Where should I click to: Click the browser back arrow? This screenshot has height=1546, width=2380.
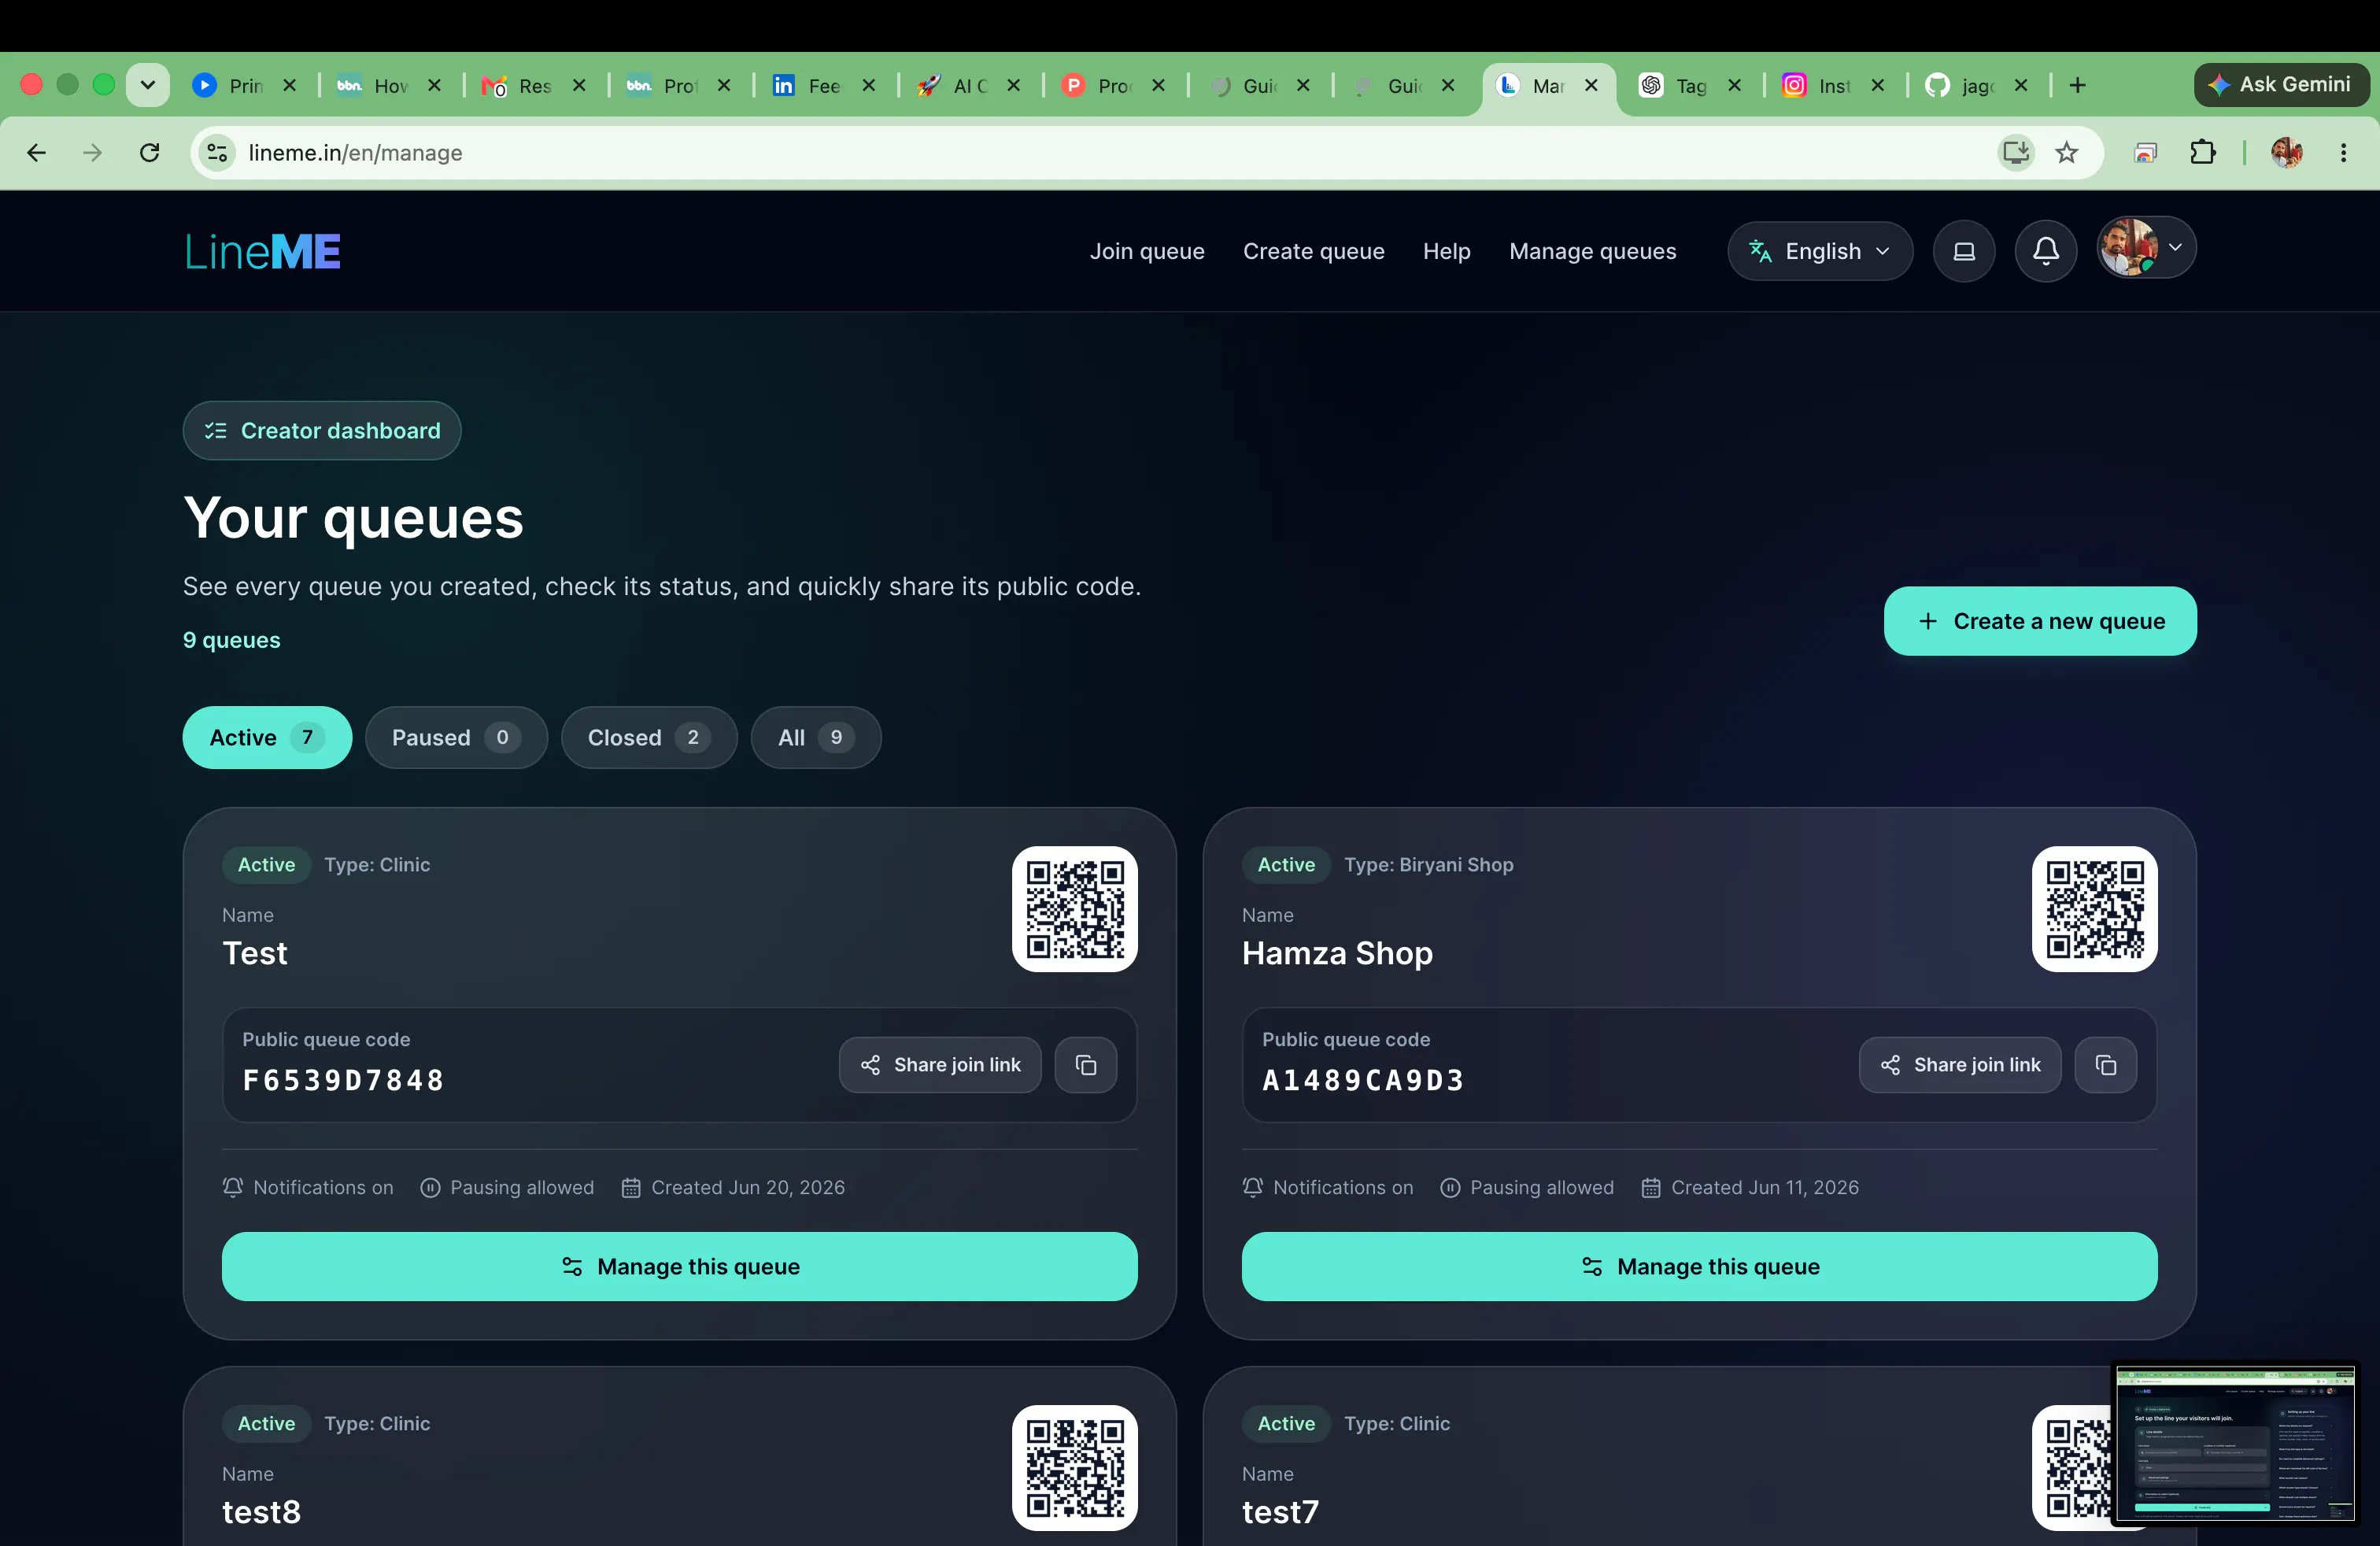pos(36,152)
